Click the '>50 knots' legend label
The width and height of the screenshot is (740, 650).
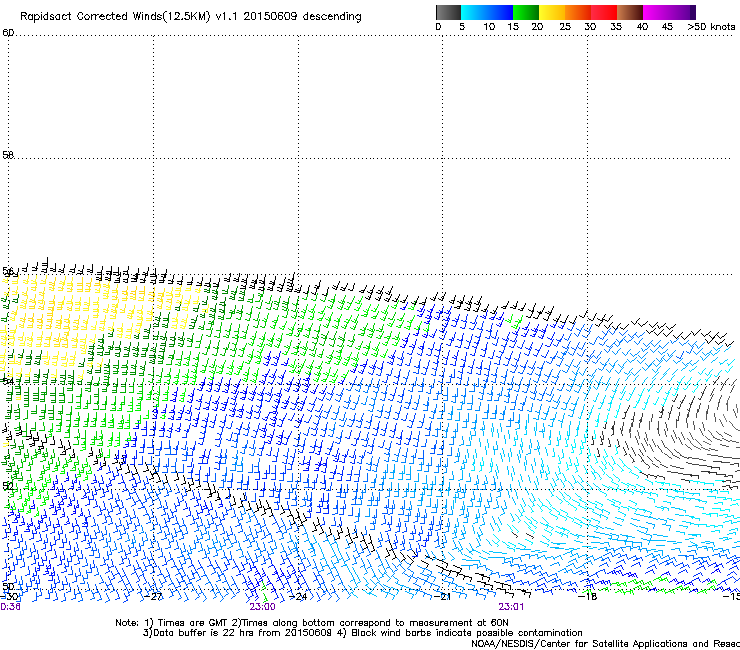(711, 27)
